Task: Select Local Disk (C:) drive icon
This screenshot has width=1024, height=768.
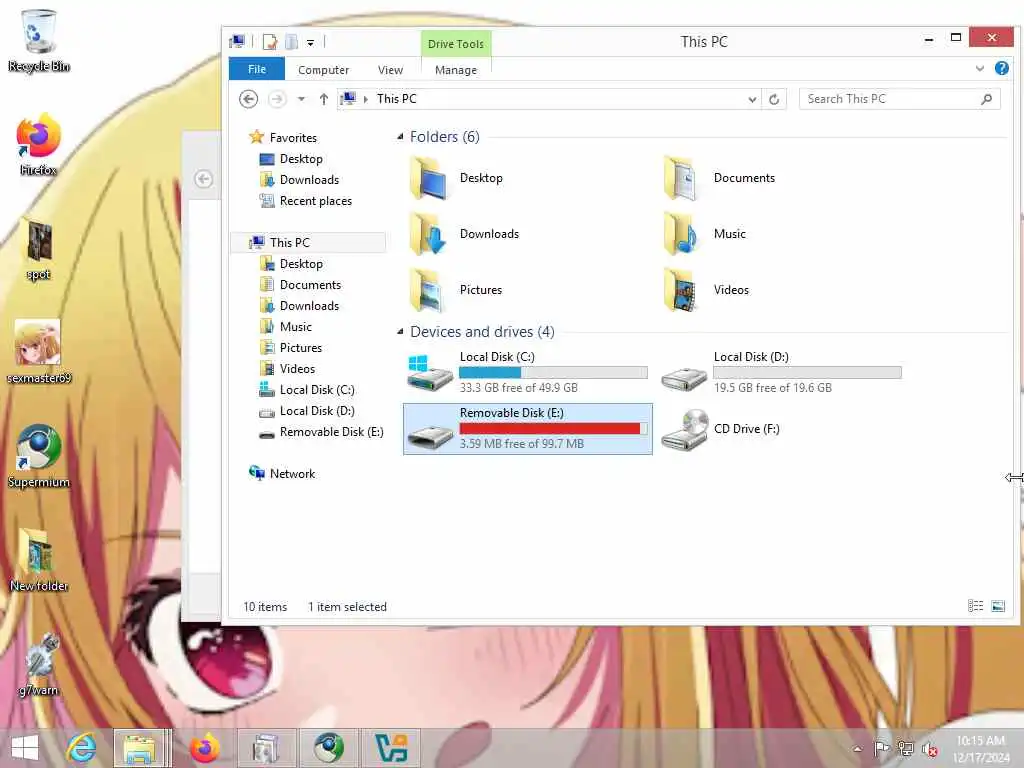Action: 430,373
